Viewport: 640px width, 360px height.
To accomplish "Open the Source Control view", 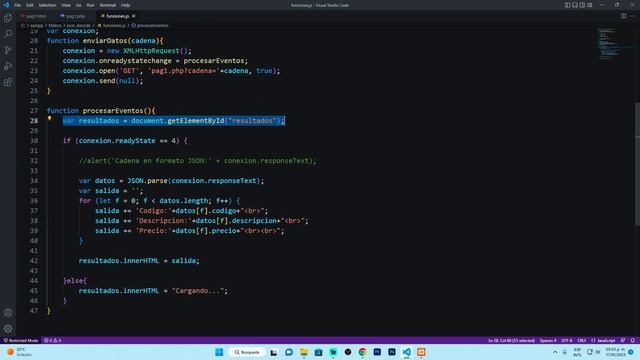I will 8,50.
